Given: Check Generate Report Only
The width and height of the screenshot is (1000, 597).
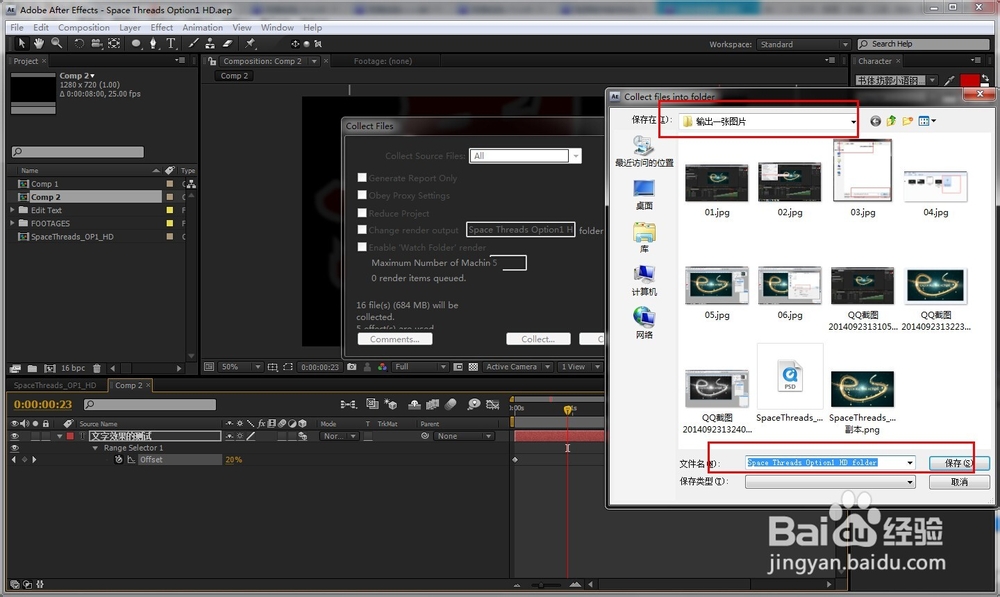Looking at the screenshot, I should (362, 178).
